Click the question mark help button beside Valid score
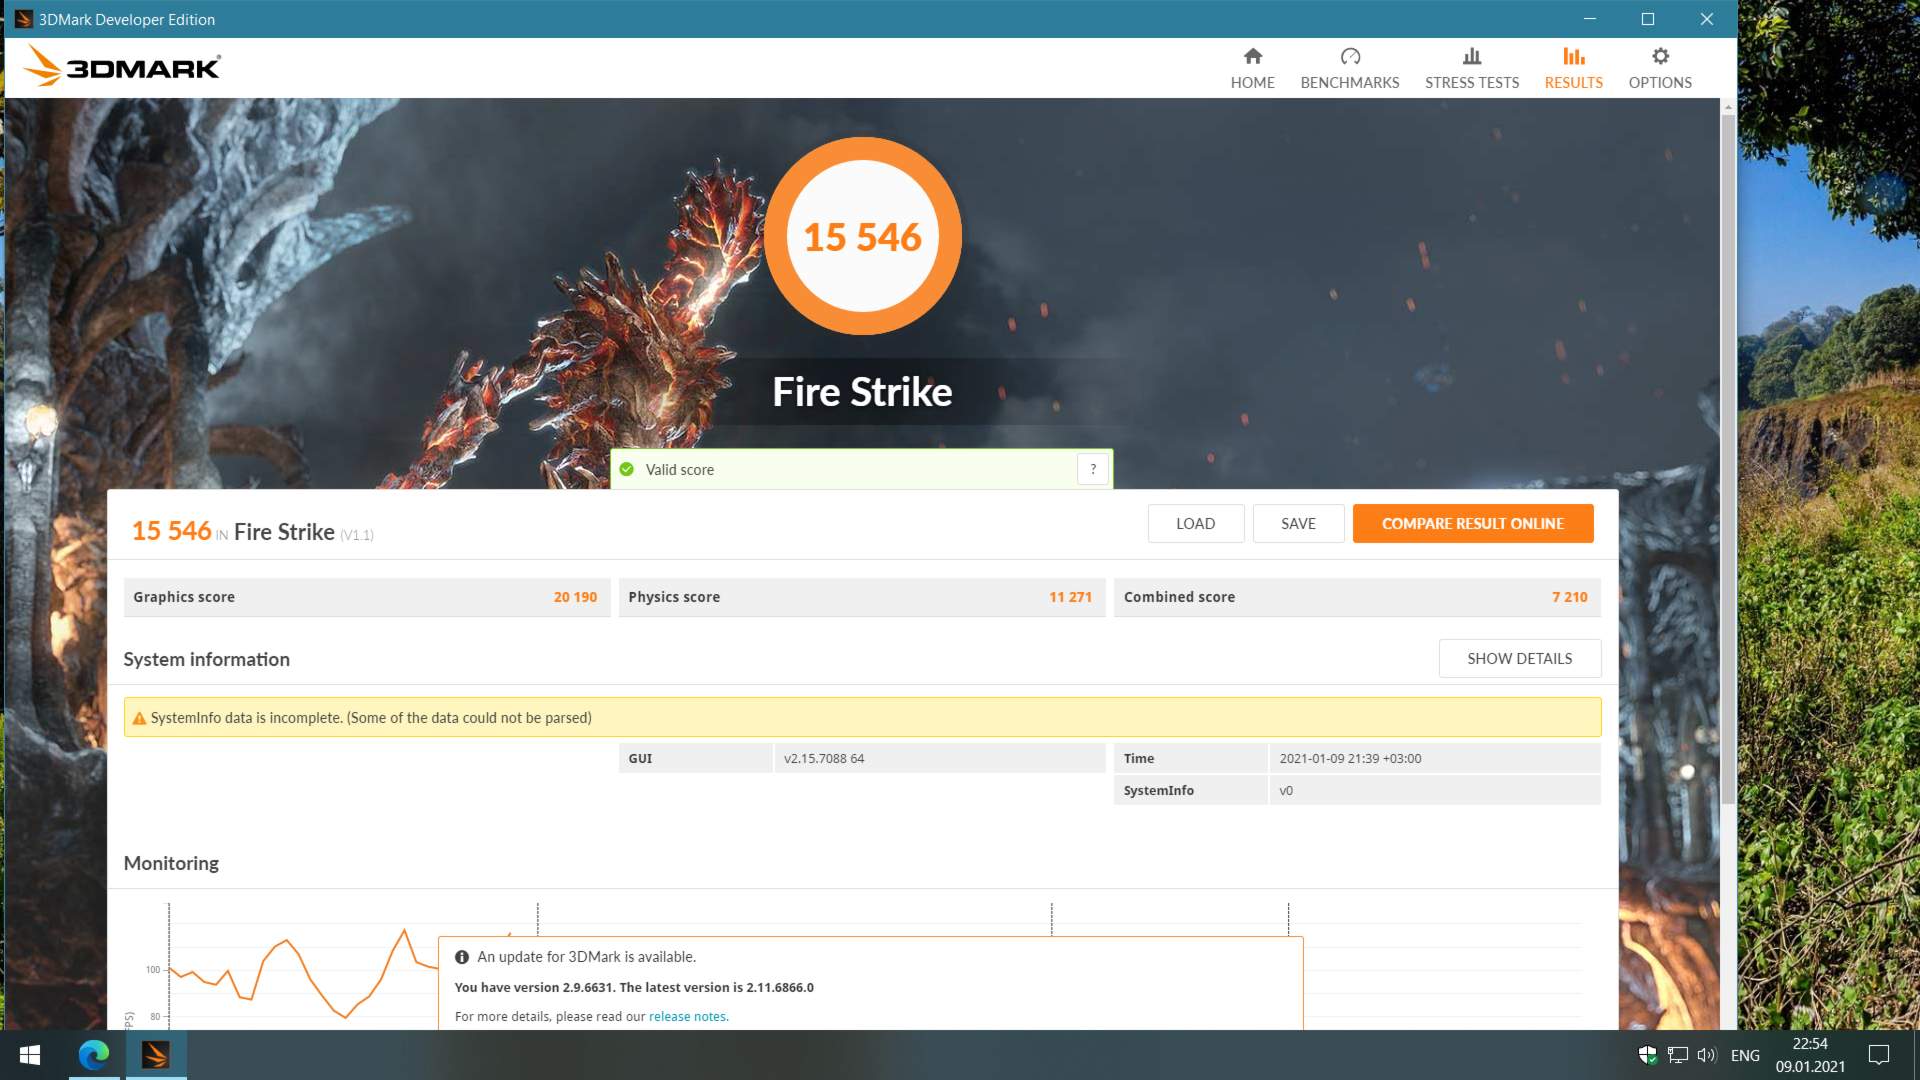 point(1092,469)
